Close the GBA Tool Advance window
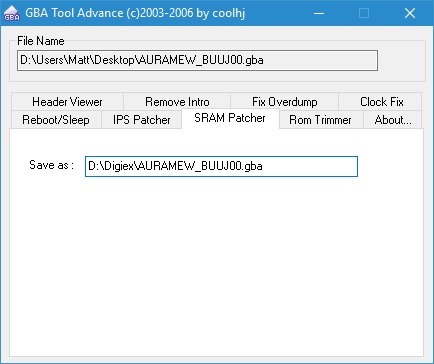This screenshot has width=434, height=364. tap(410, 13)
